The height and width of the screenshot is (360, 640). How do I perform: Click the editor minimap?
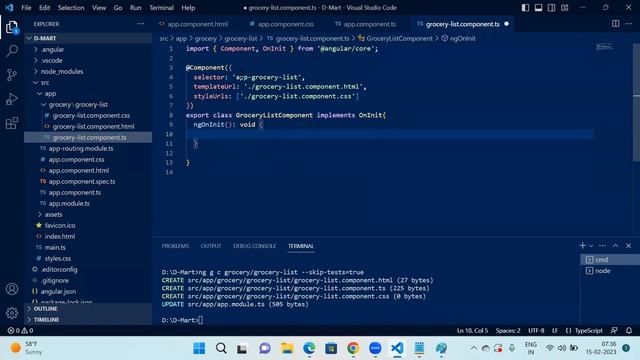tap(604, 47)
